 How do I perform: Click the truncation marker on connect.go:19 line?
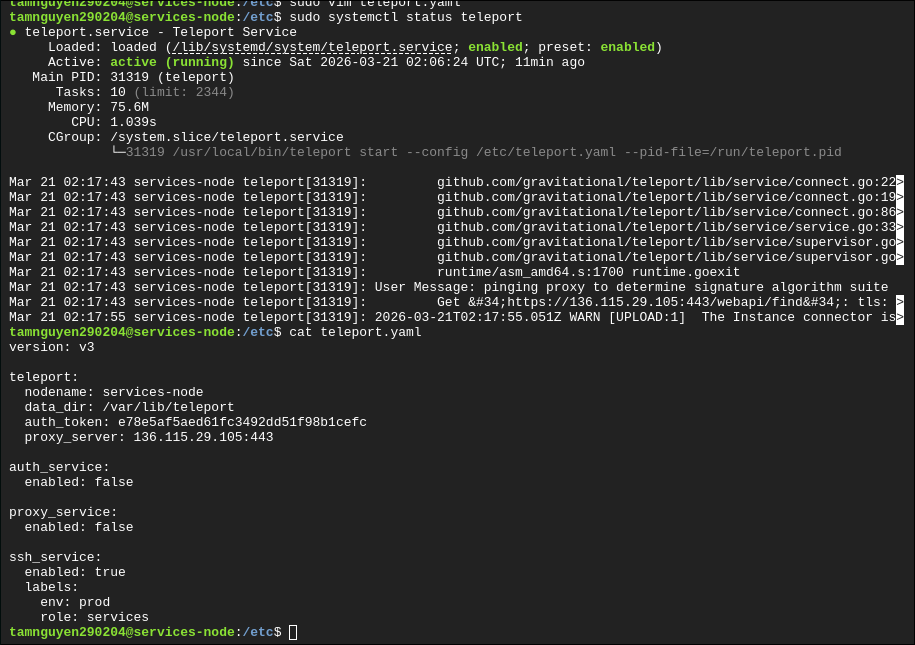[x=900, y=197]
